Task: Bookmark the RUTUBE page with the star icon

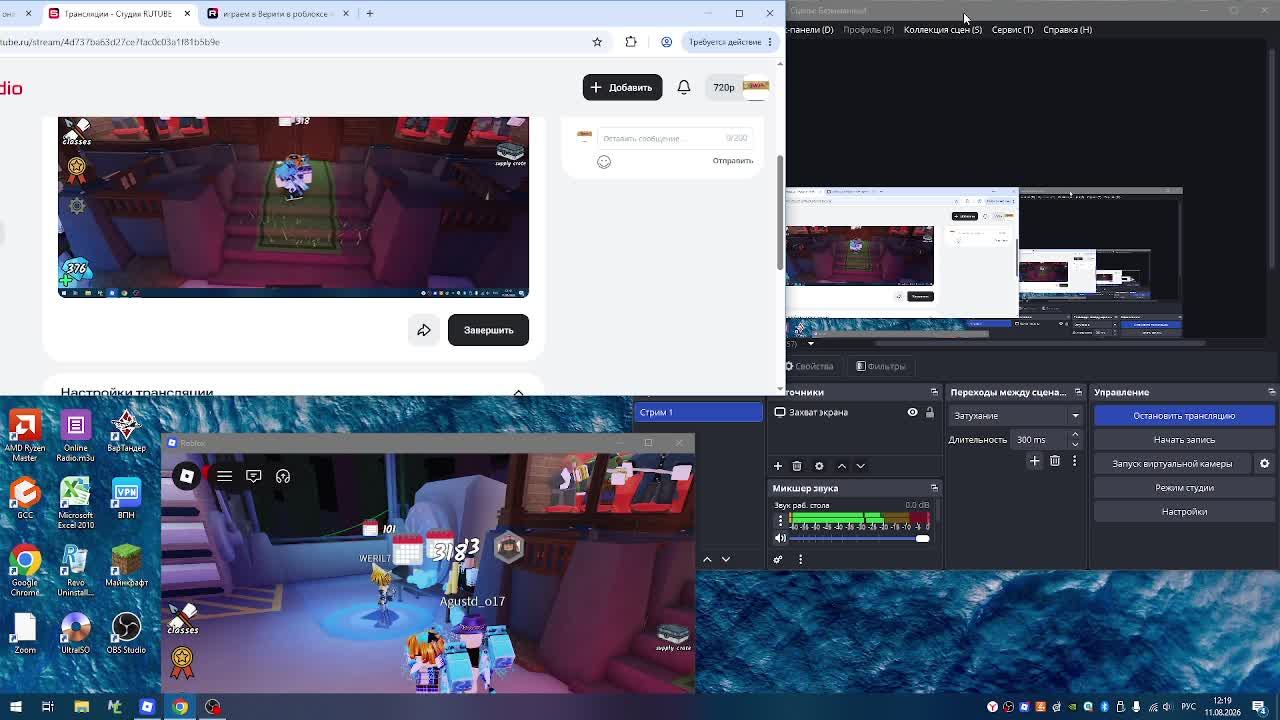Action: coord(597,42)
